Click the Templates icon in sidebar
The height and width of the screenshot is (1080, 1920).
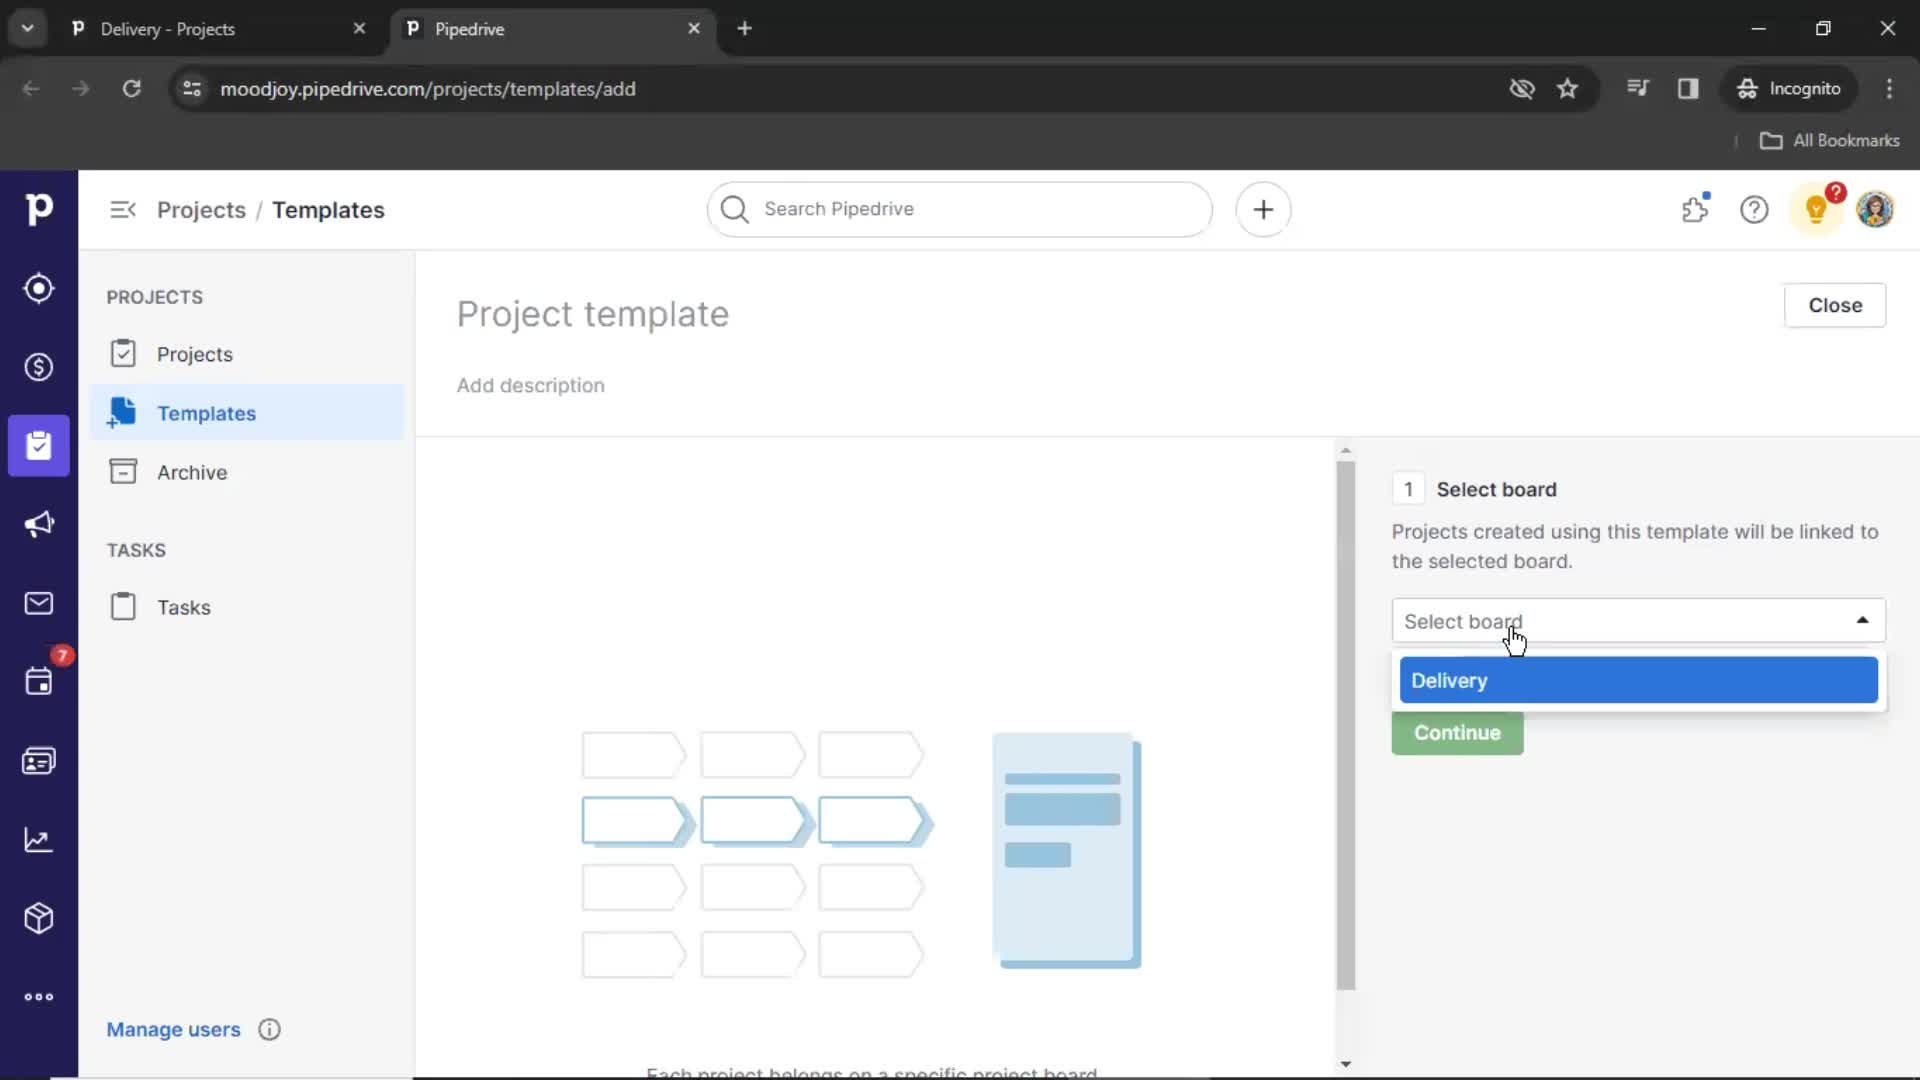pos(121,413)
